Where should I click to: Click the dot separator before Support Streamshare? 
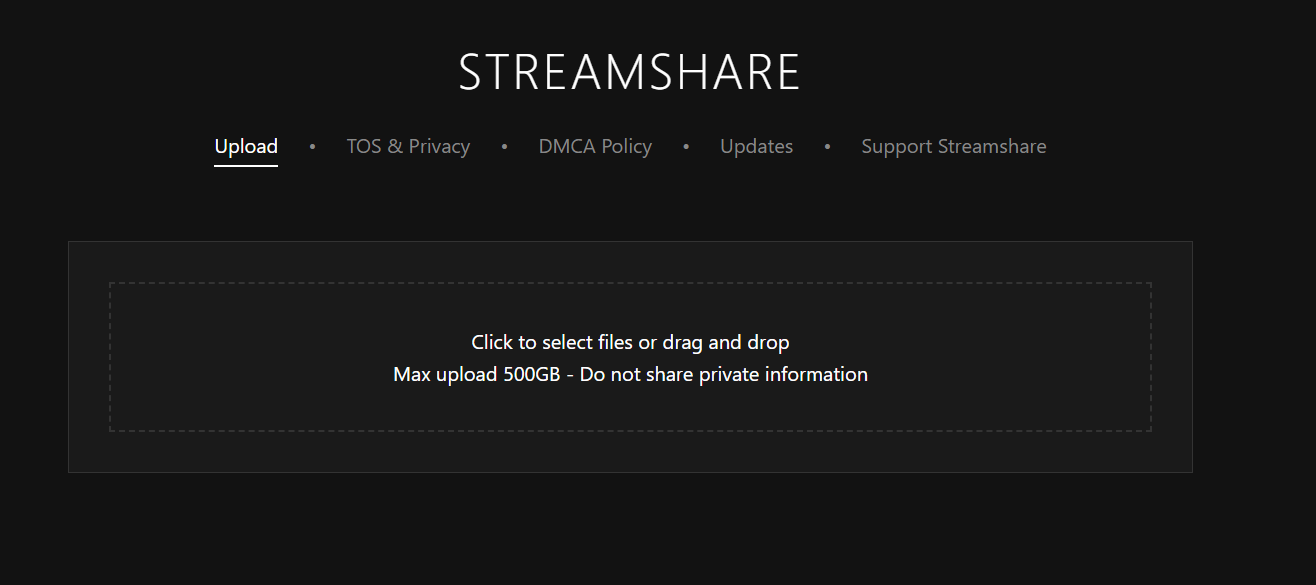pos(827,147)
